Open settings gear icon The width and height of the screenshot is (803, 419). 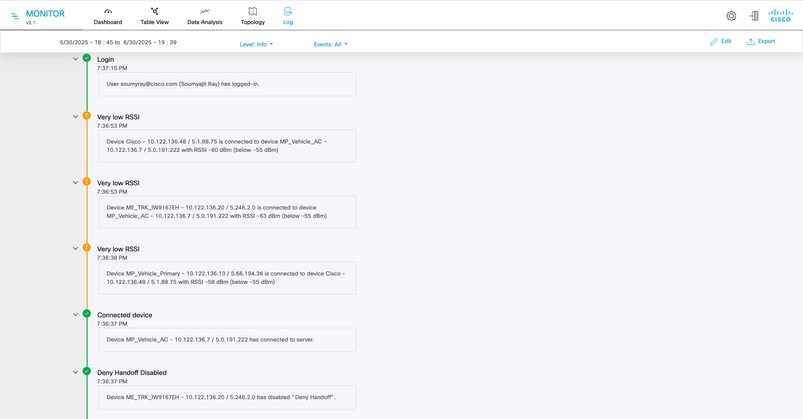click(731, 16)
